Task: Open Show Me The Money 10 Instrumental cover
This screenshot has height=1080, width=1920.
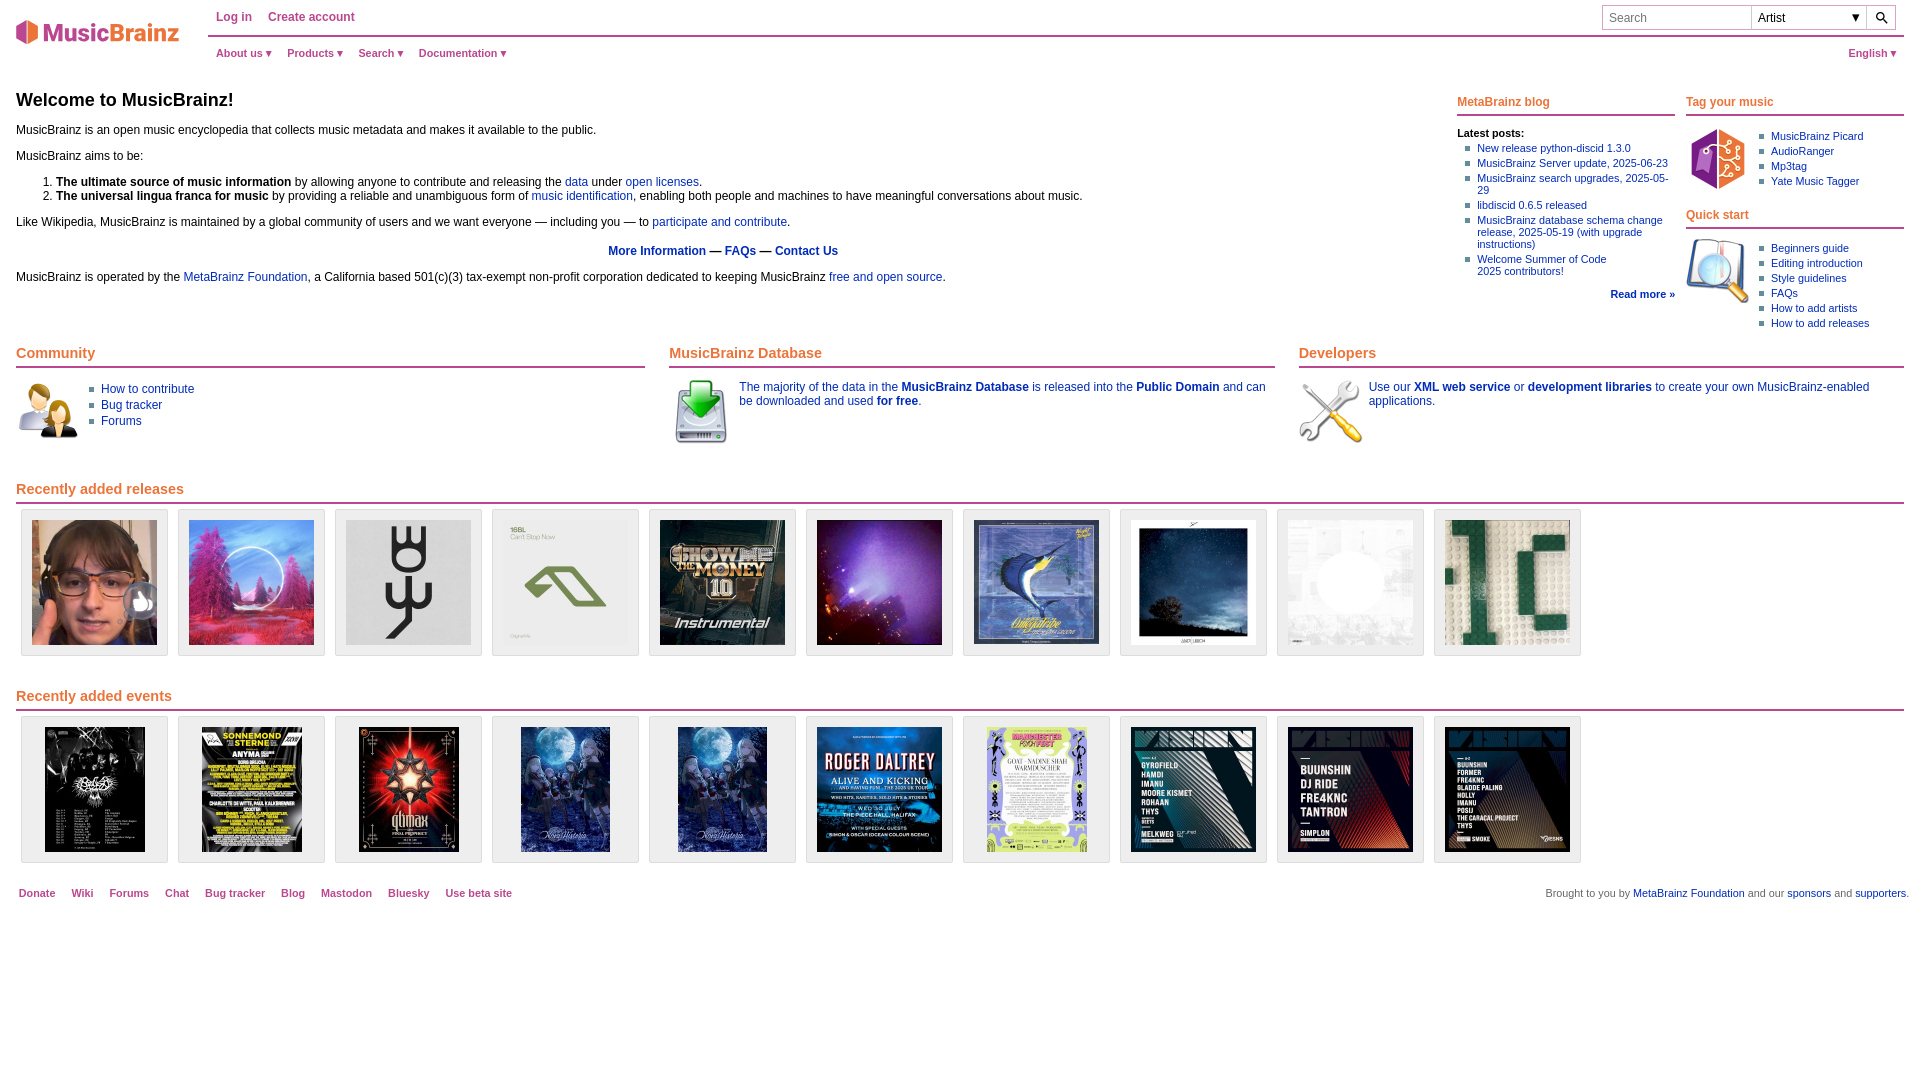Action: pyautogui.click(x=722, y=582)
